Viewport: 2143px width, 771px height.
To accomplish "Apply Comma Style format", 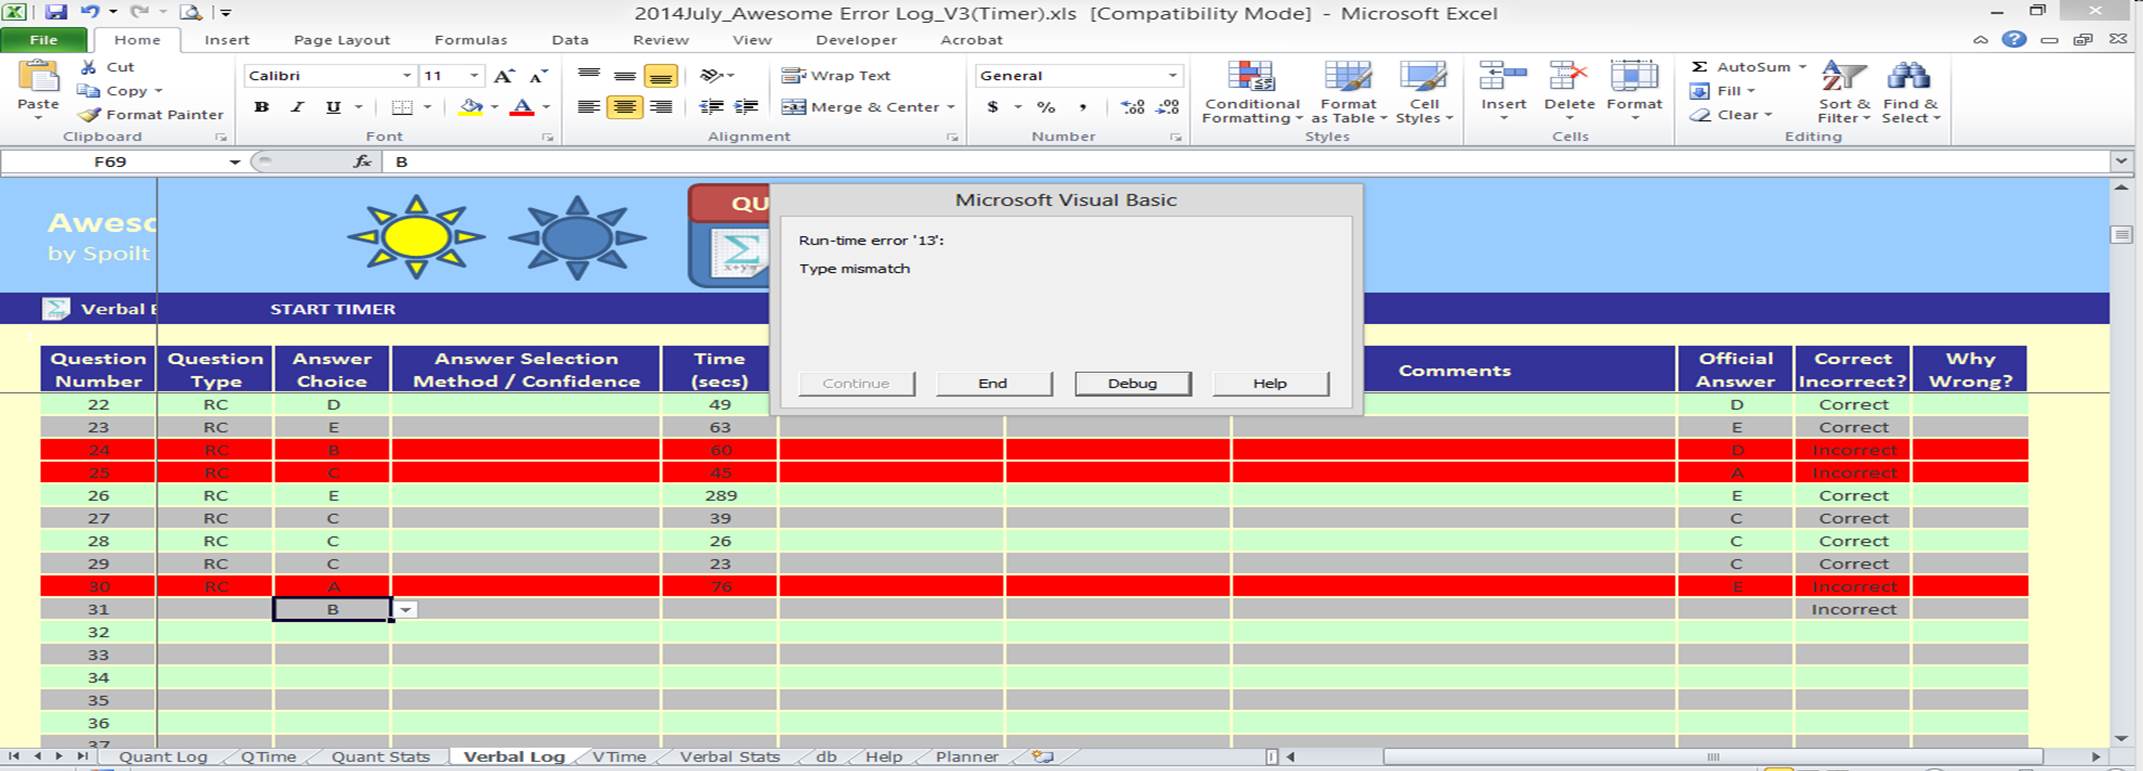I will [x=1082, y=107].
